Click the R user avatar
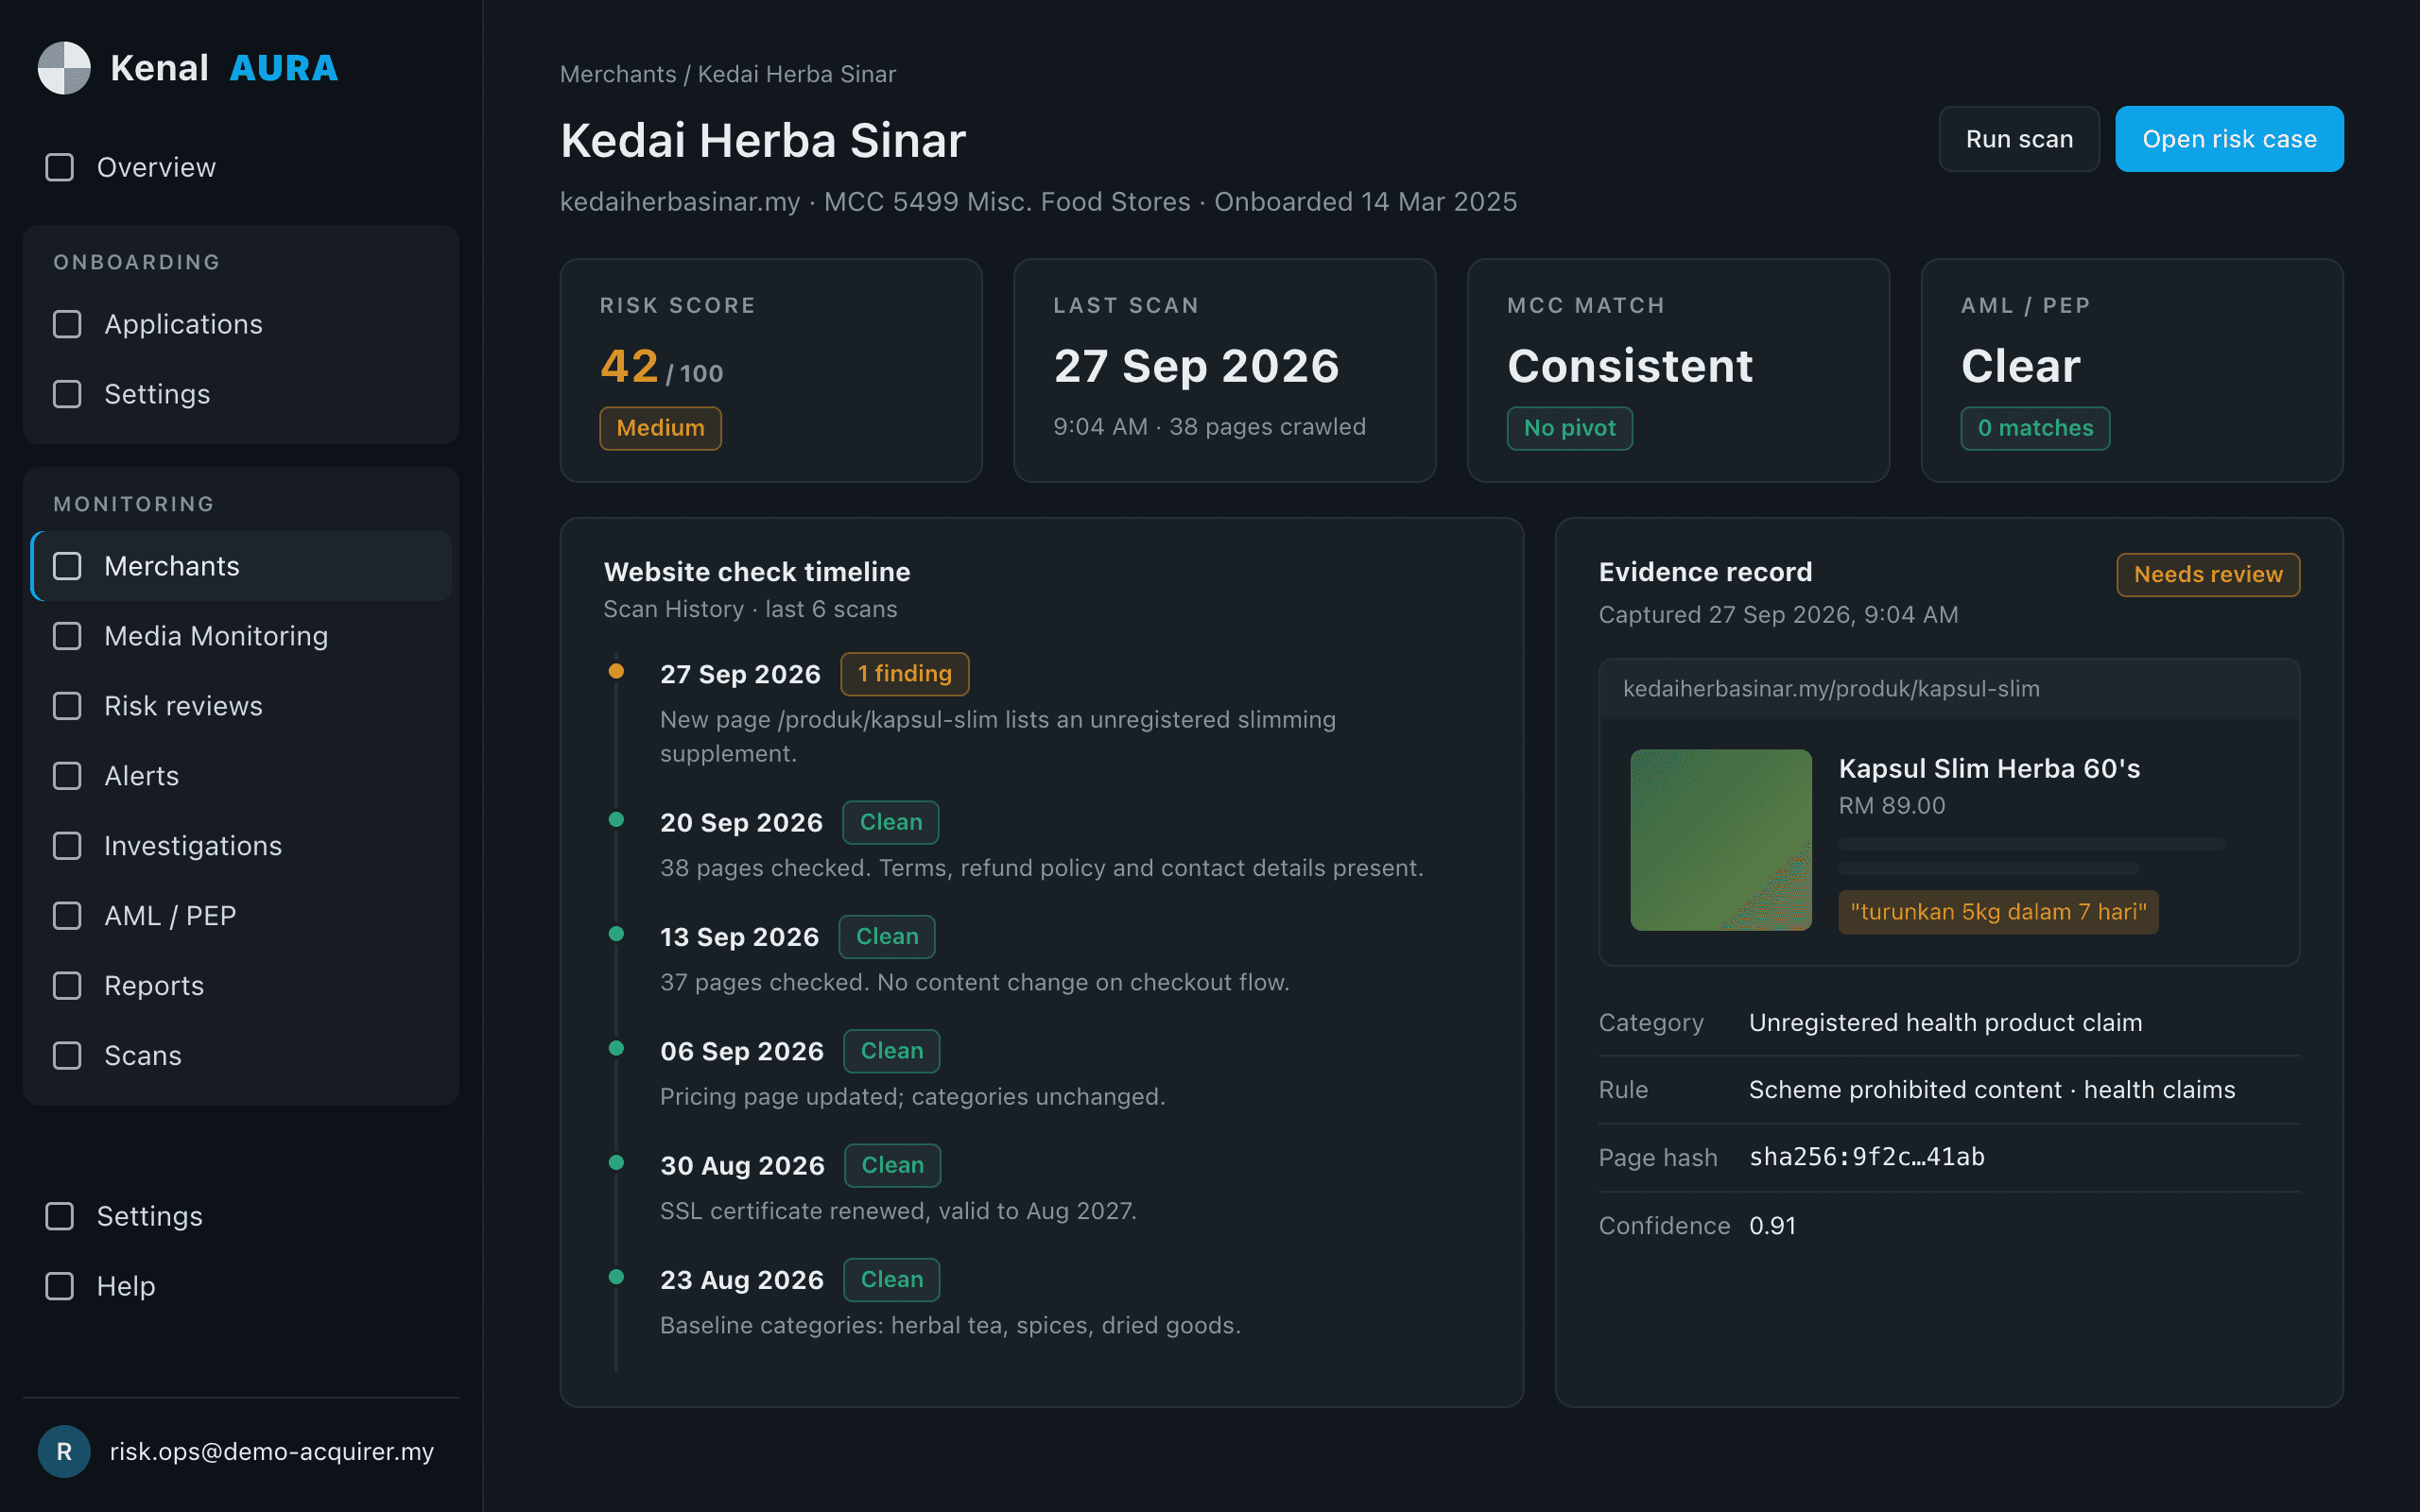 pyautogui.click(x=64, y=1451)
